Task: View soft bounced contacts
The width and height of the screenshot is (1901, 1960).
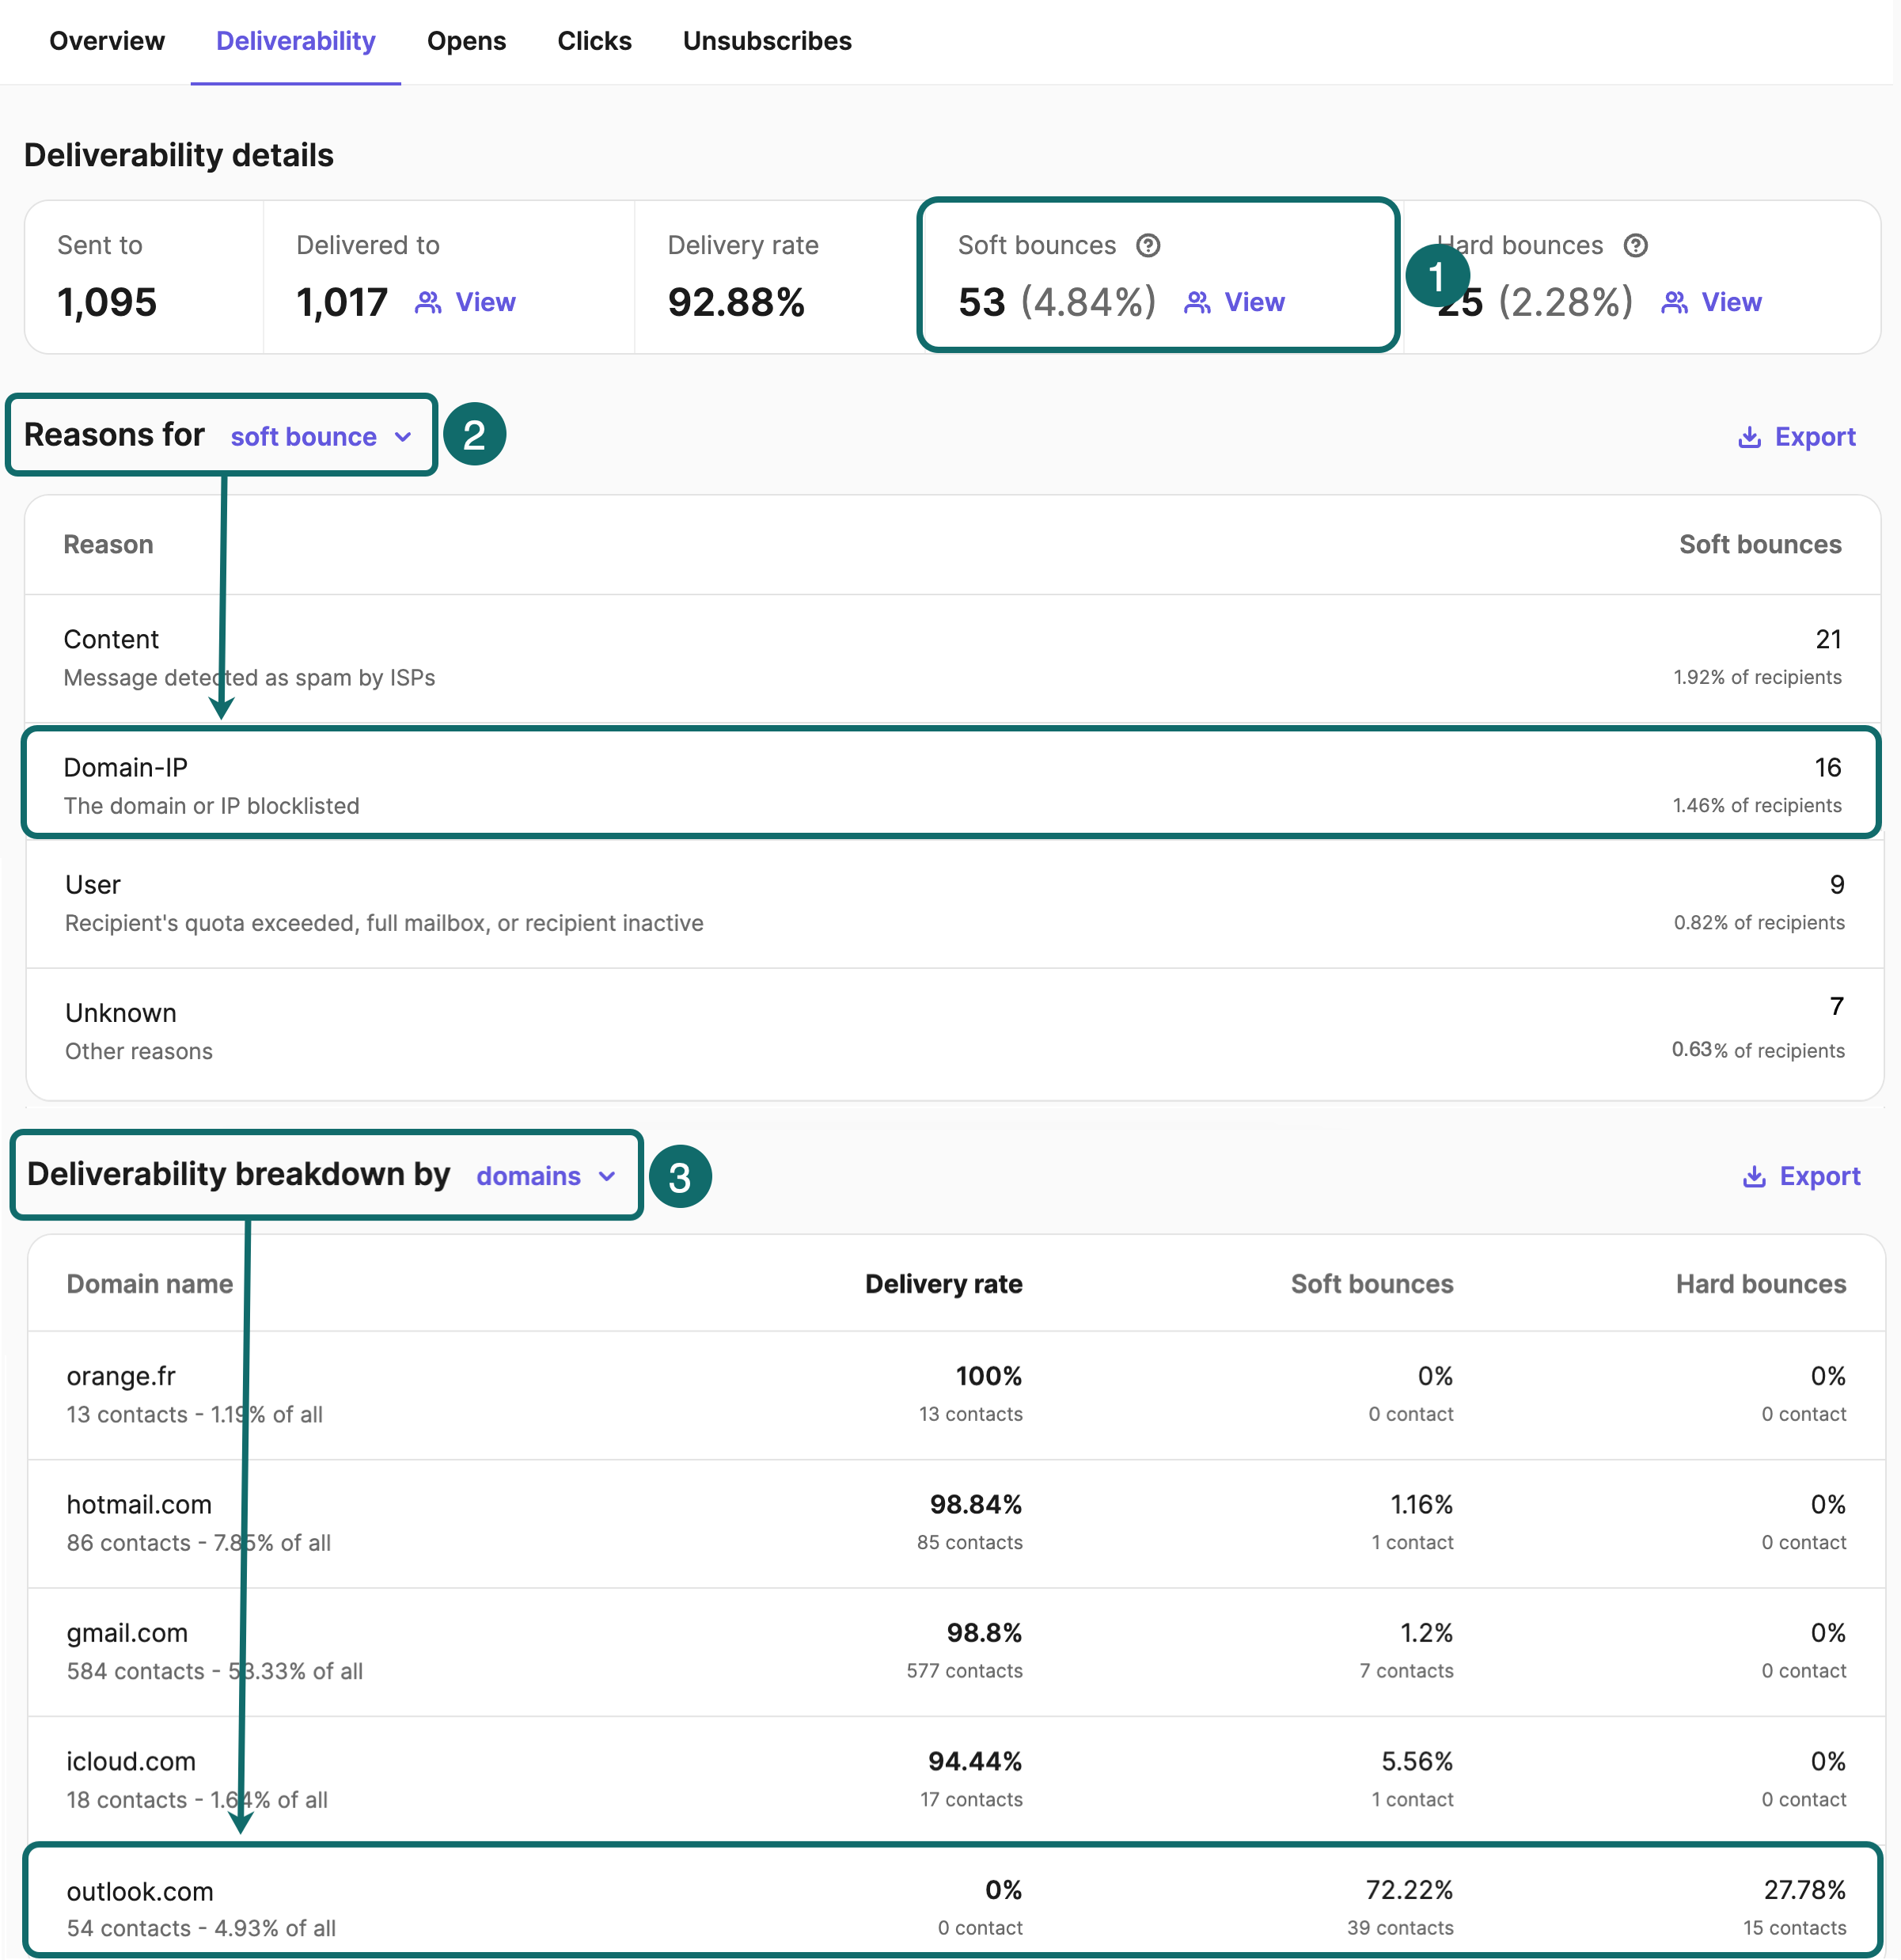Action: click(x=1254, y=302)
